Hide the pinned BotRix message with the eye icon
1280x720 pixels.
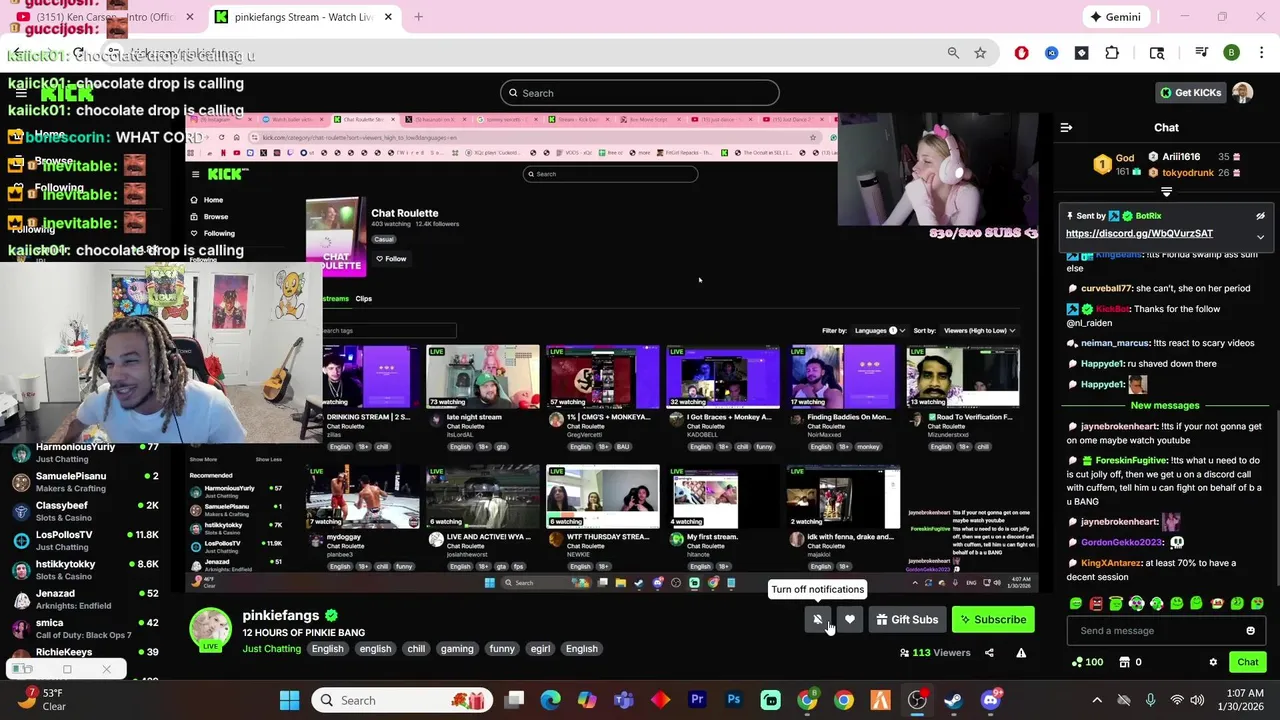(1260, 216)
